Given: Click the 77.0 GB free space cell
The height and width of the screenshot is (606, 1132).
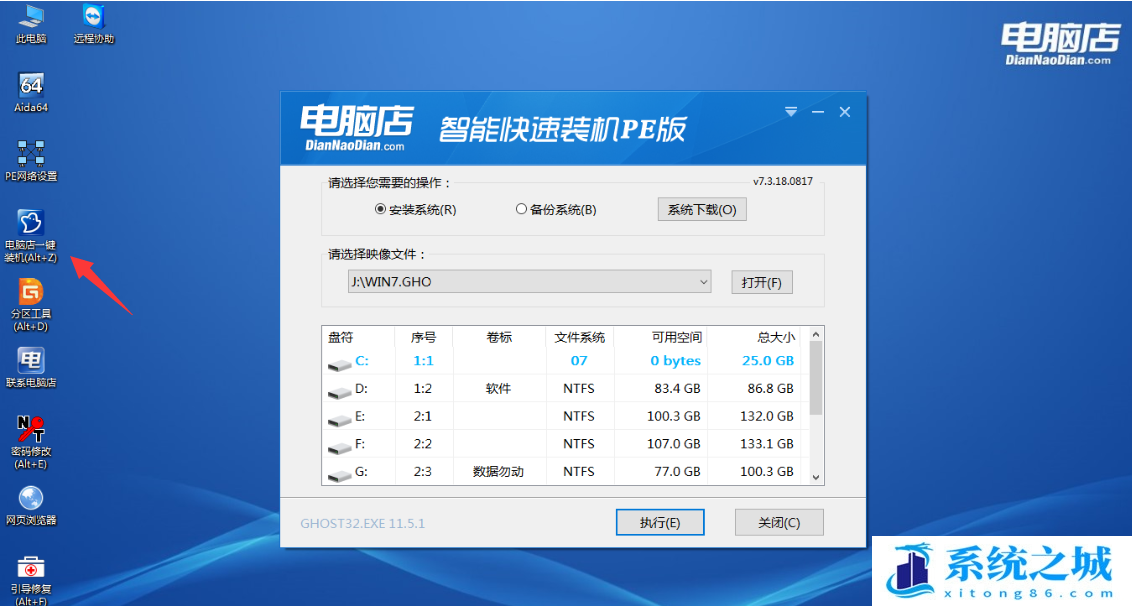Looking at the screenshot, I should pos(677,472).
